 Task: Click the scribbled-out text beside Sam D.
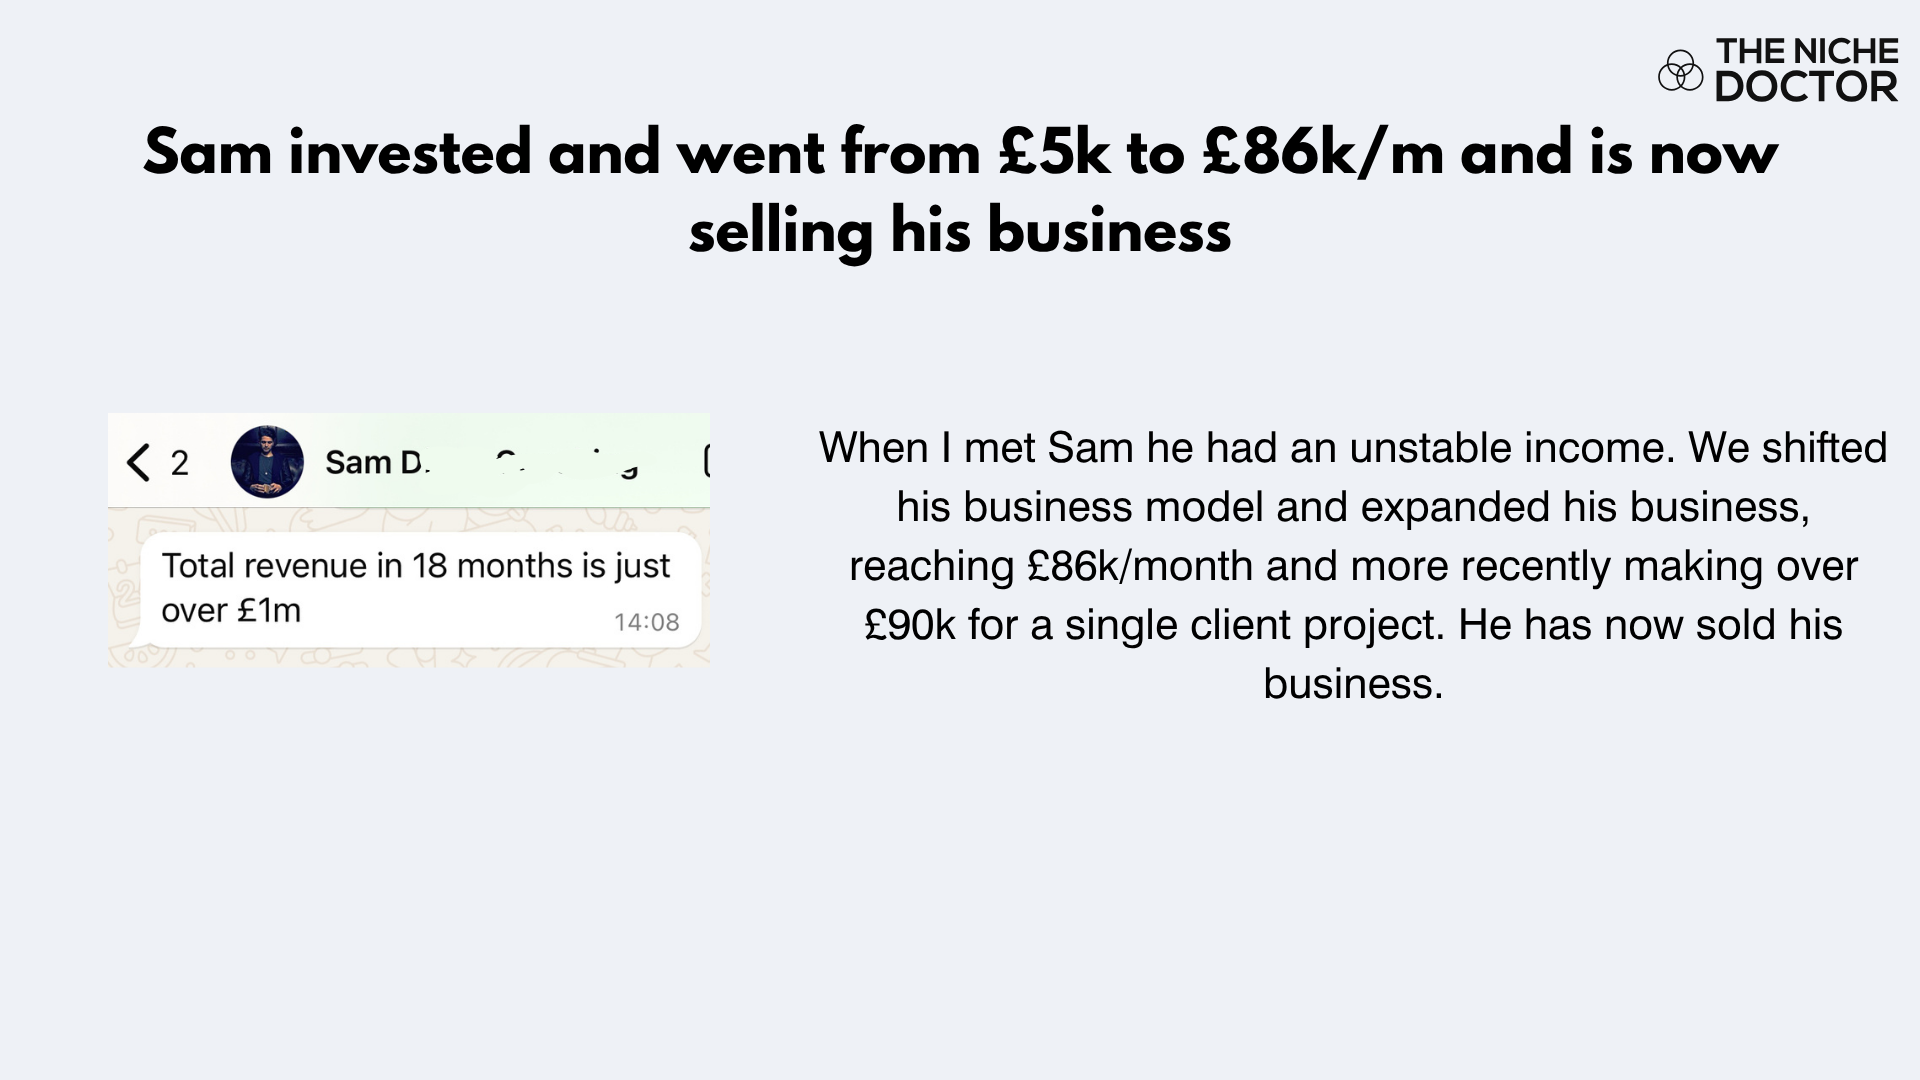click(x=567, y=463)
